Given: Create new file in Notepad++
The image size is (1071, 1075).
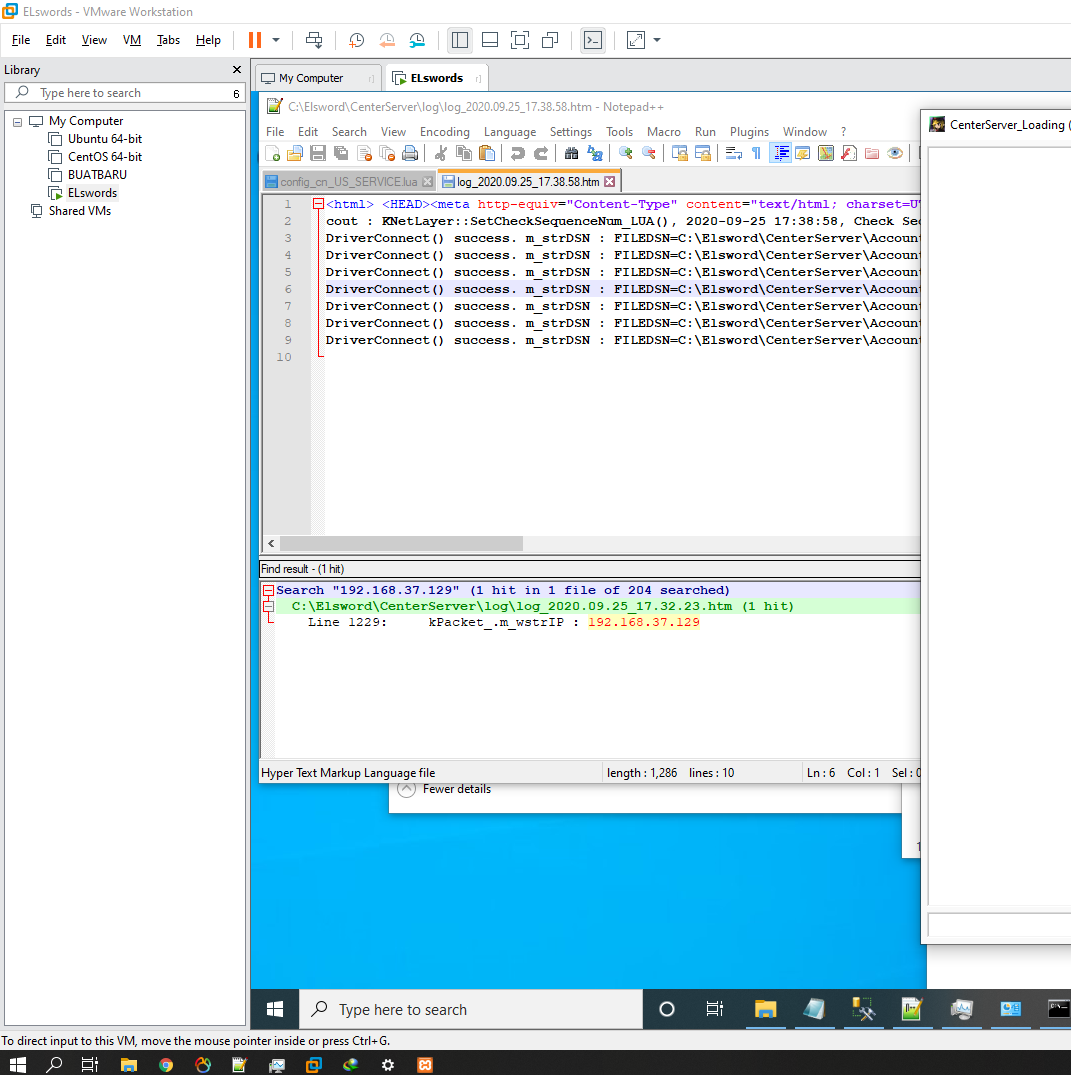Looking at the screenshot, I should coord(272,154).
